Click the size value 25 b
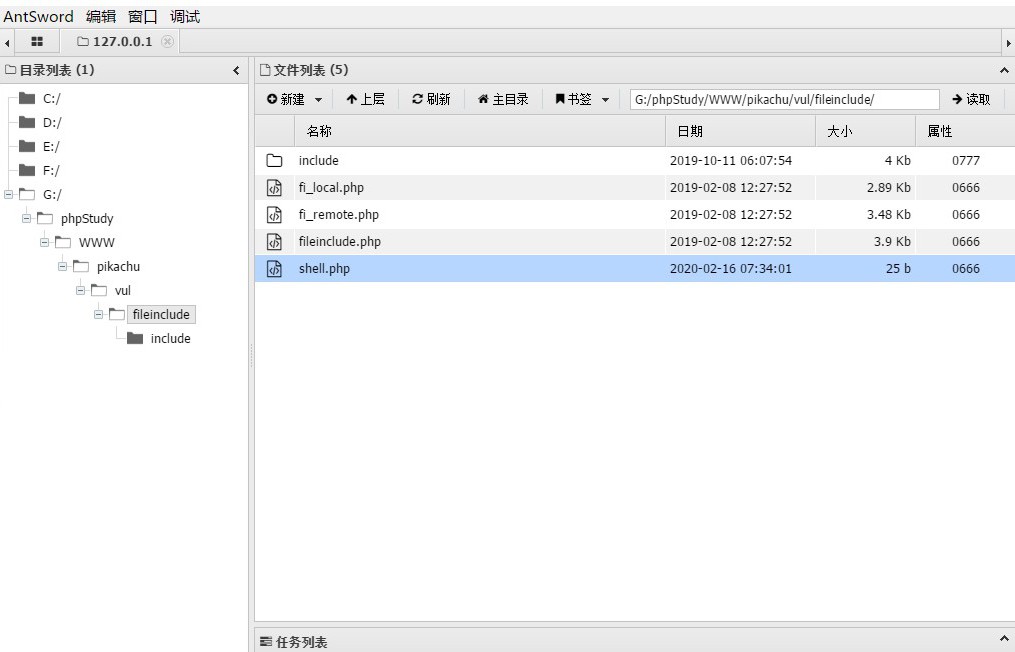Image resolution: width=1015 pixels, height=652 pixels. click(x=898, y=268)
